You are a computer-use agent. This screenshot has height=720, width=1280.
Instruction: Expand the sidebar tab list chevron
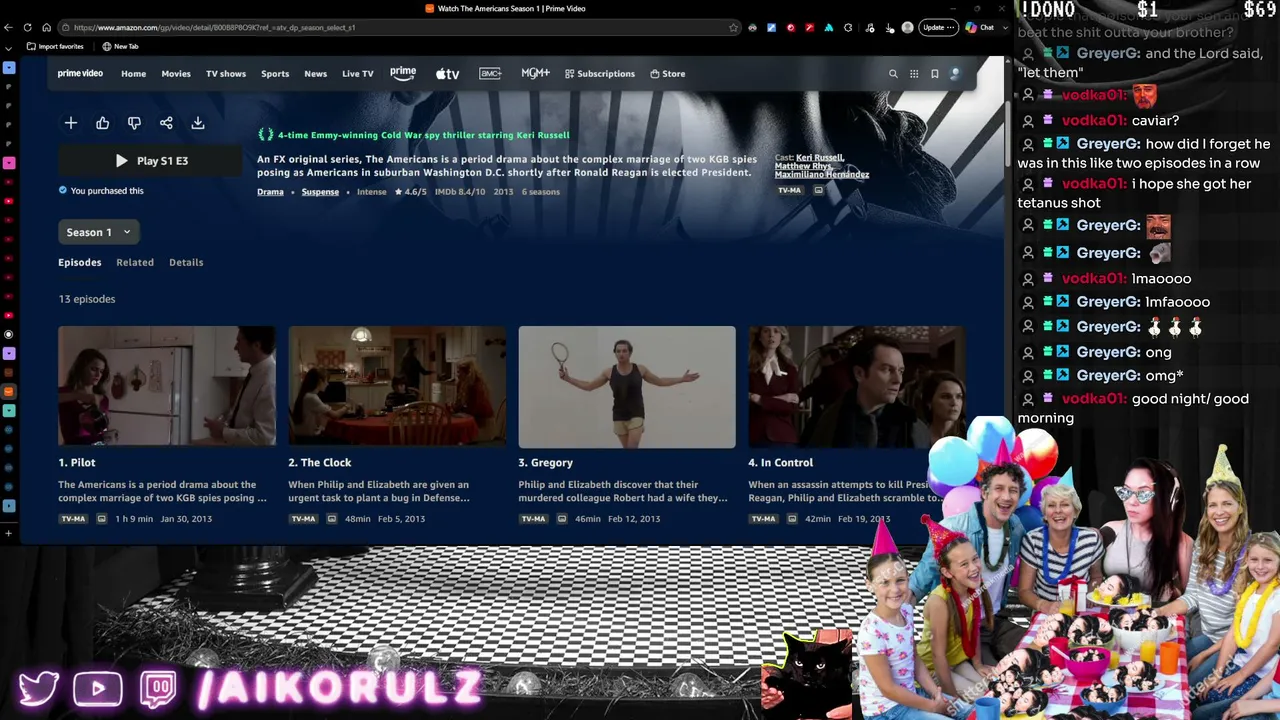click(x=9, y=47)
